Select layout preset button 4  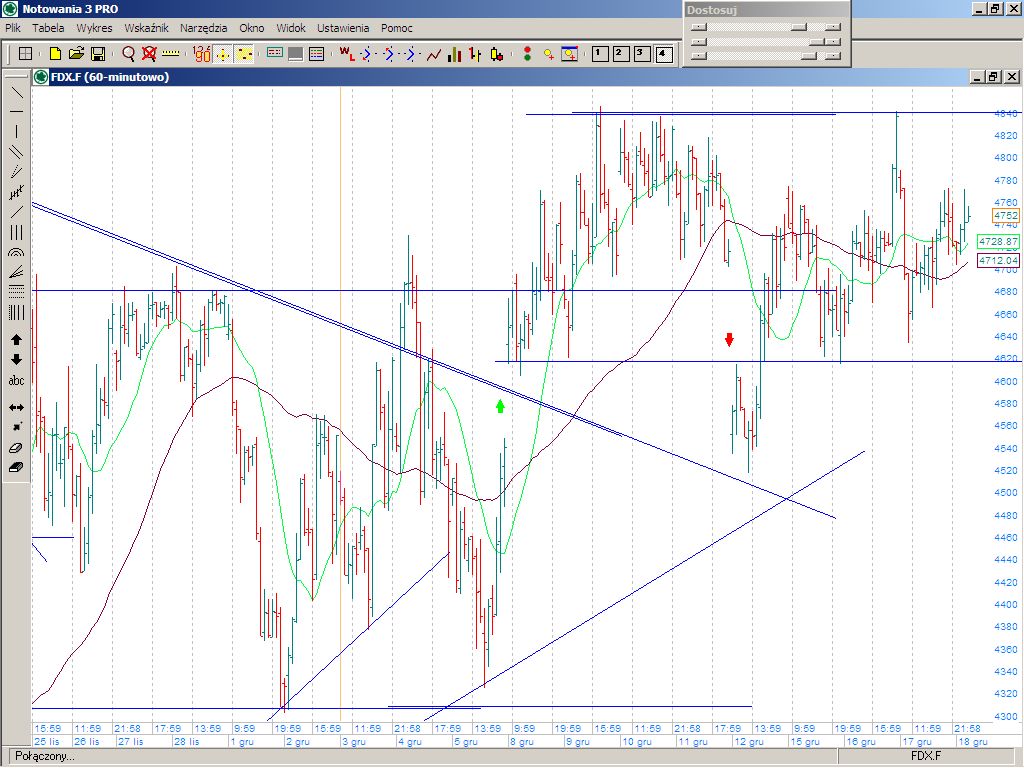pos(664,54)
